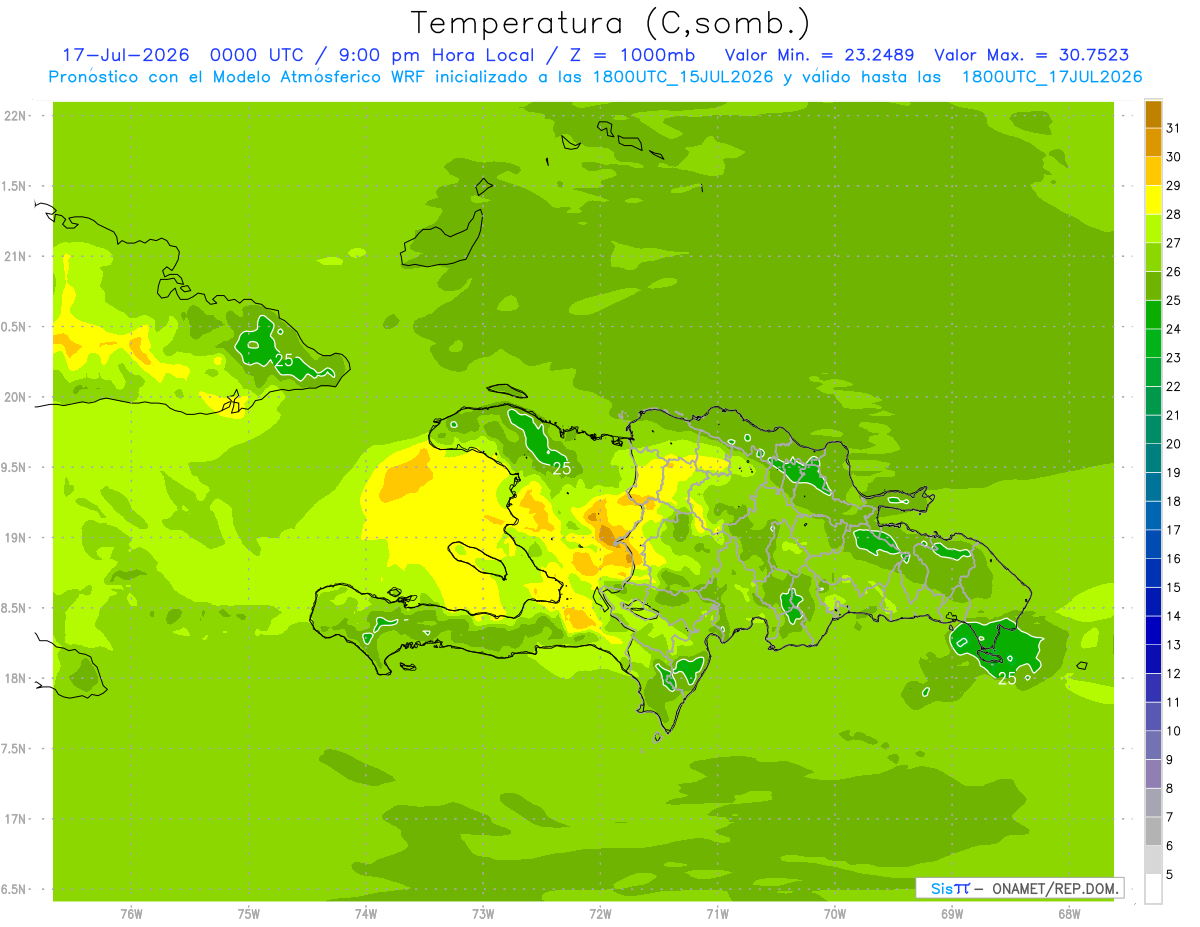Click the teal 19–20 degree legend swatch
This screenshot has width=1200, height=927.
(1153, 458)
